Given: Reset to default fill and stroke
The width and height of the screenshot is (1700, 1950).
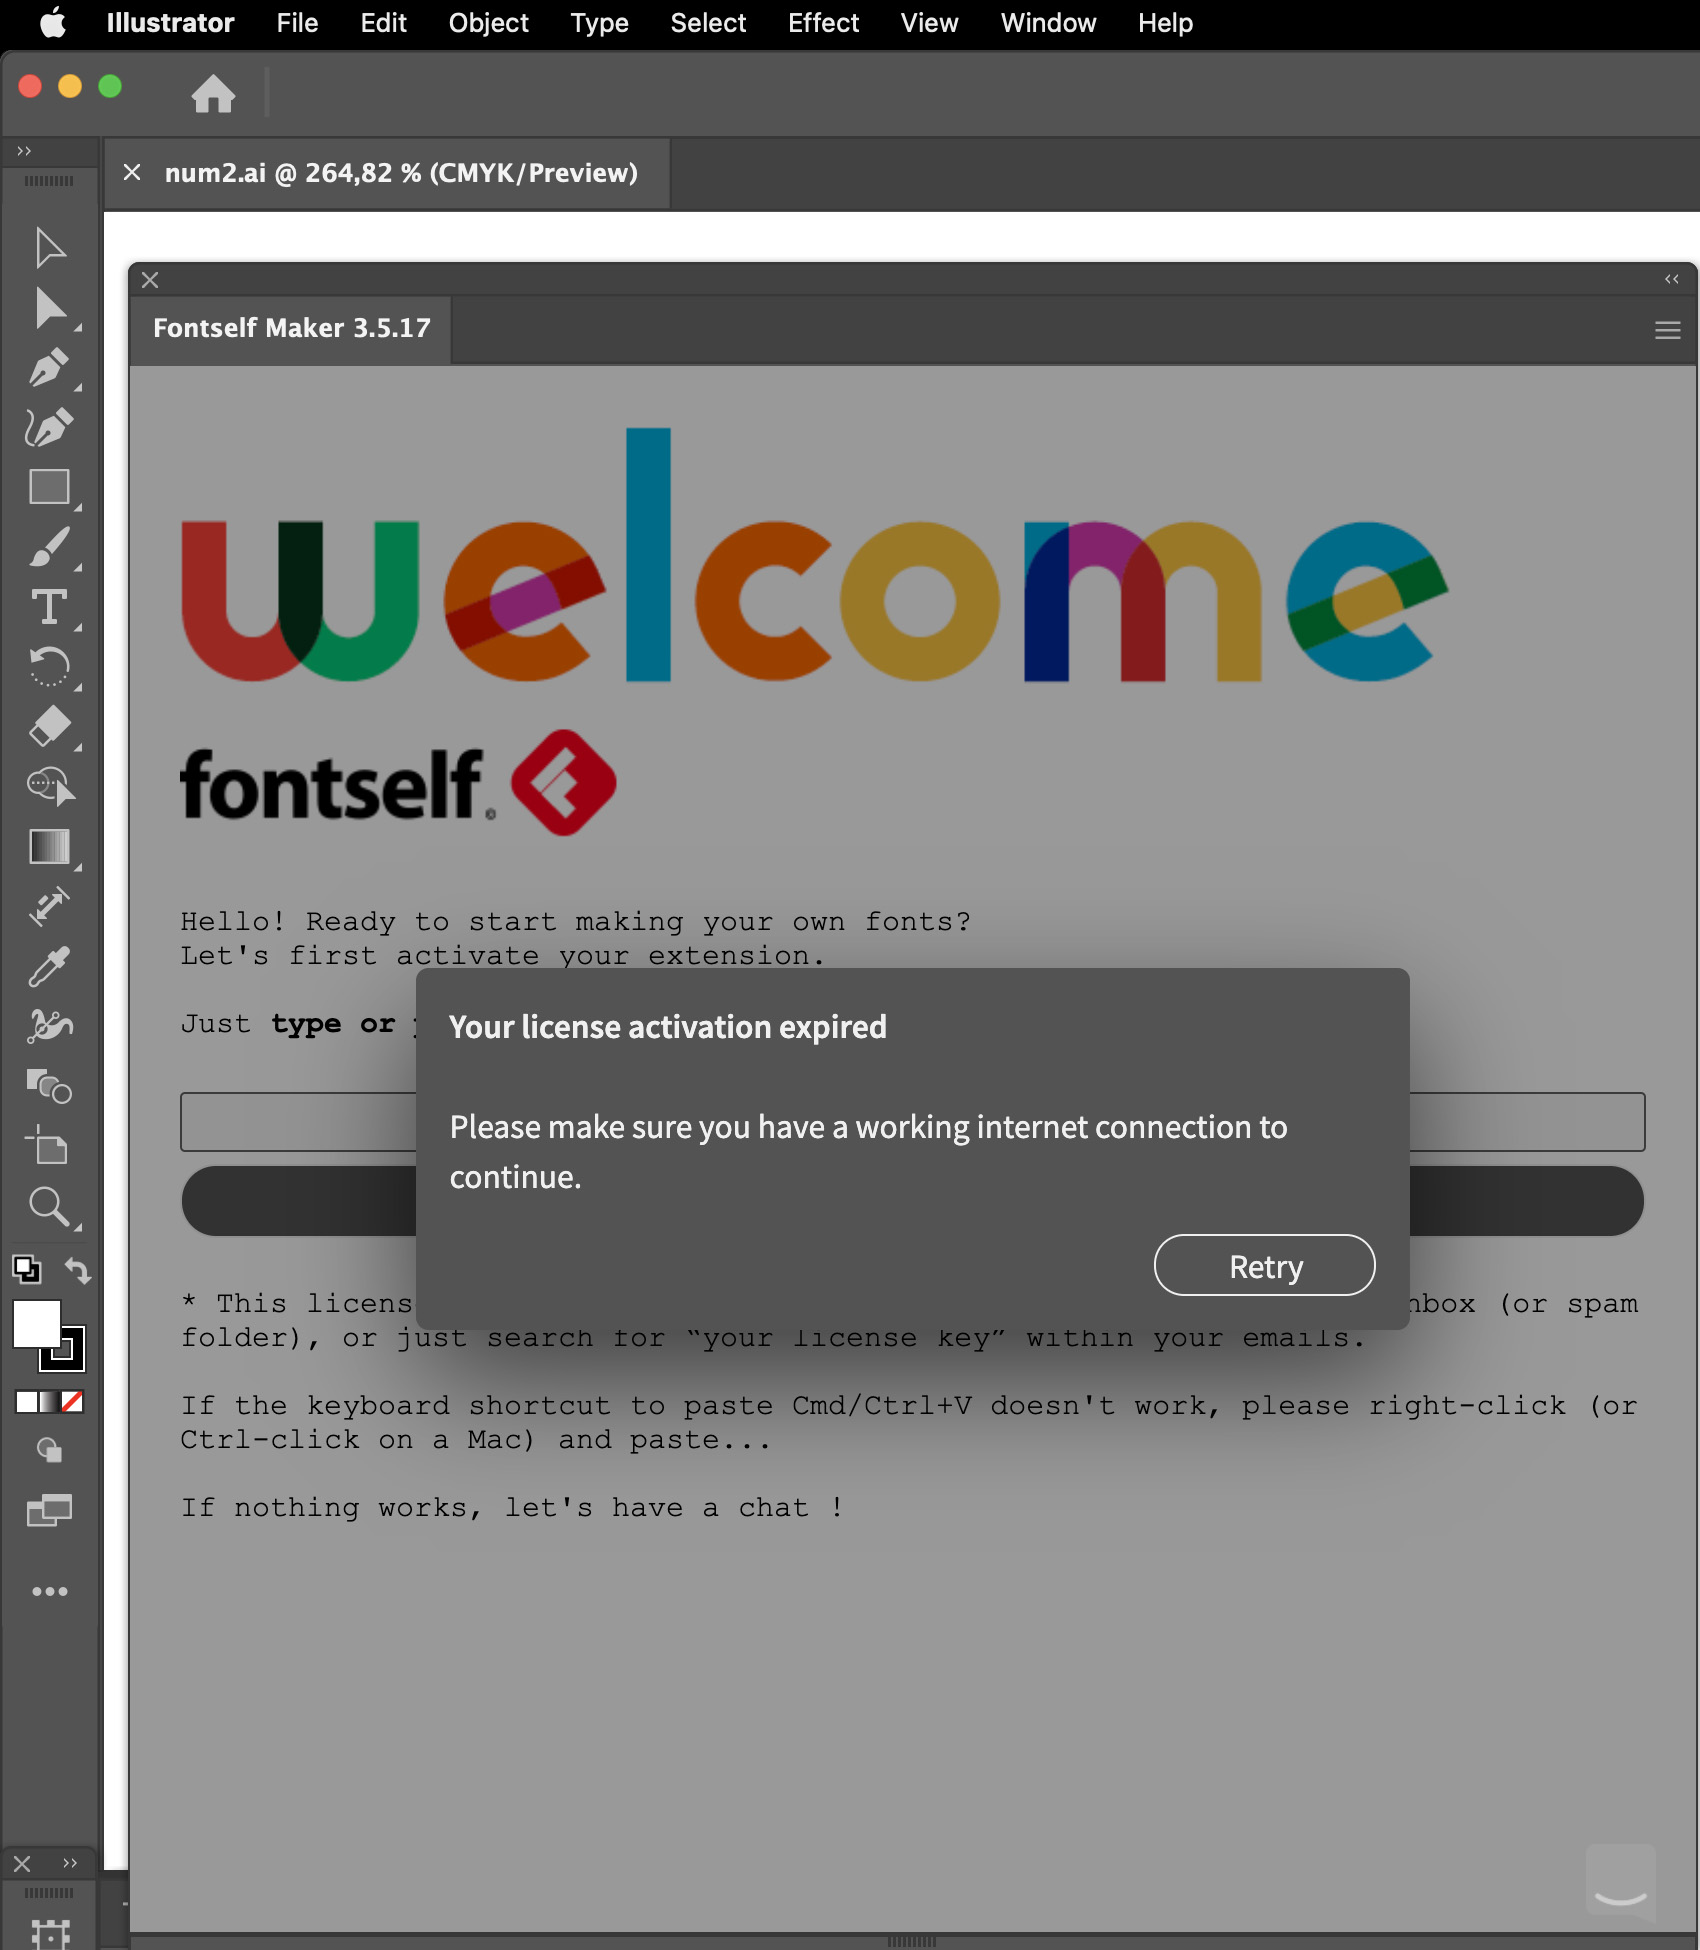Looking at the screenshot, I should [x=26, y=1270].
